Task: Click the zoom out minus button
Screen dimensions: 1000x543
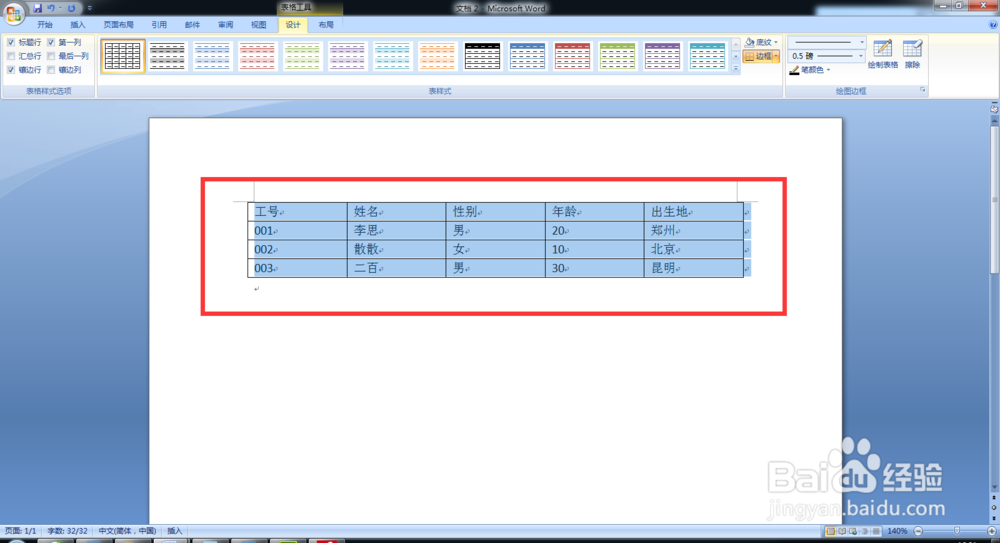Action: pos(918,531)
